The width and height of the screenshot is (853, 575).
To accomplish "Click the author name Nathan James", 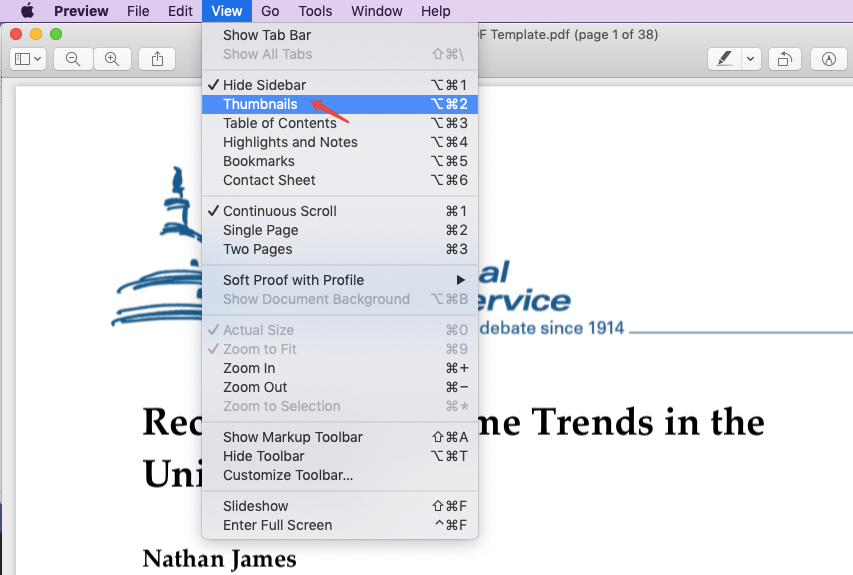I will (220, 559).
